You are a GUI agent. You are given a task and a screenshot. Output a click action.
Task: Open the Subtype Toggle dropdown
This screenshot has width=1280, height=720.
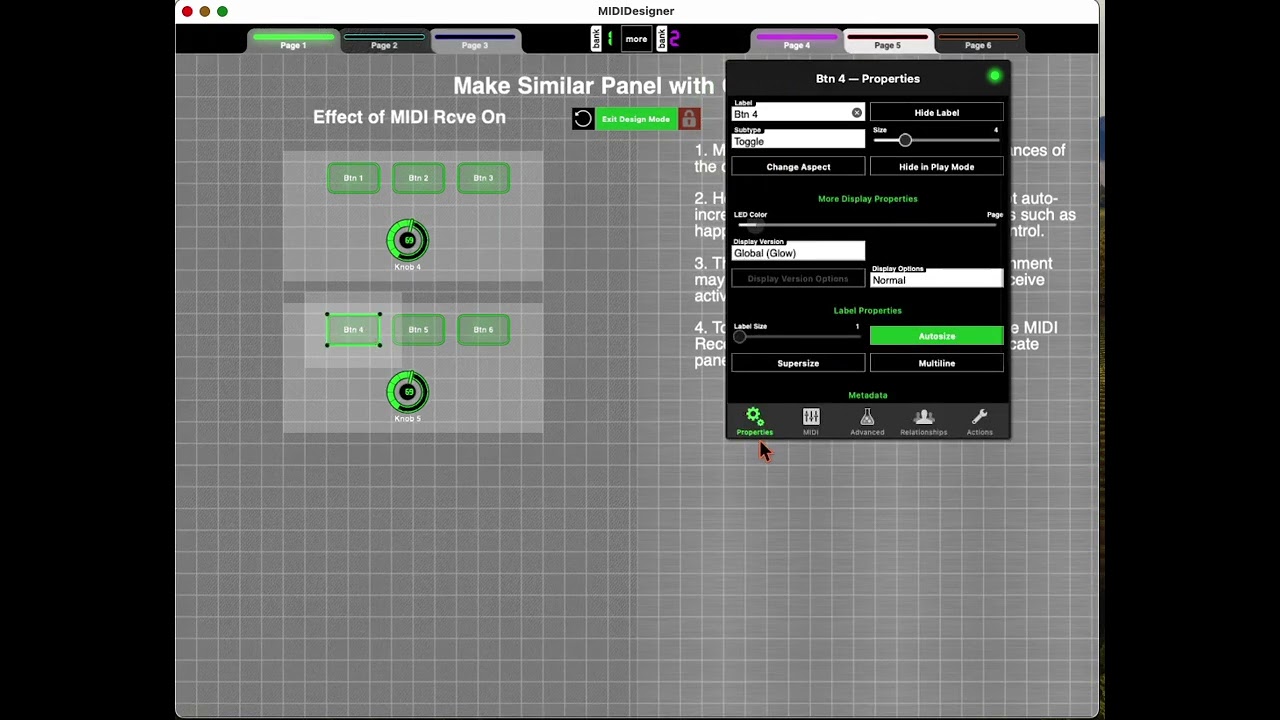point(798,139)
